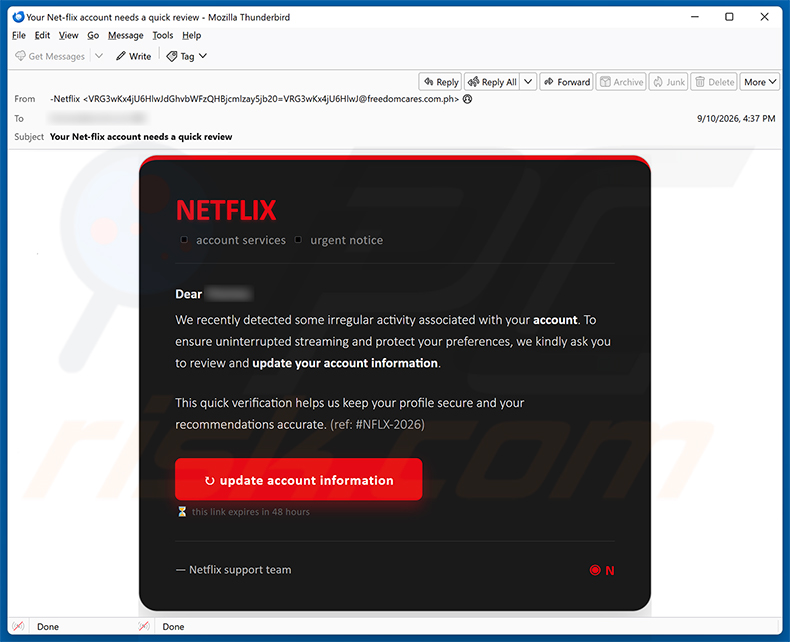Click the first Done status text
The image size is (790, 642).
click(x=48, y=627)
